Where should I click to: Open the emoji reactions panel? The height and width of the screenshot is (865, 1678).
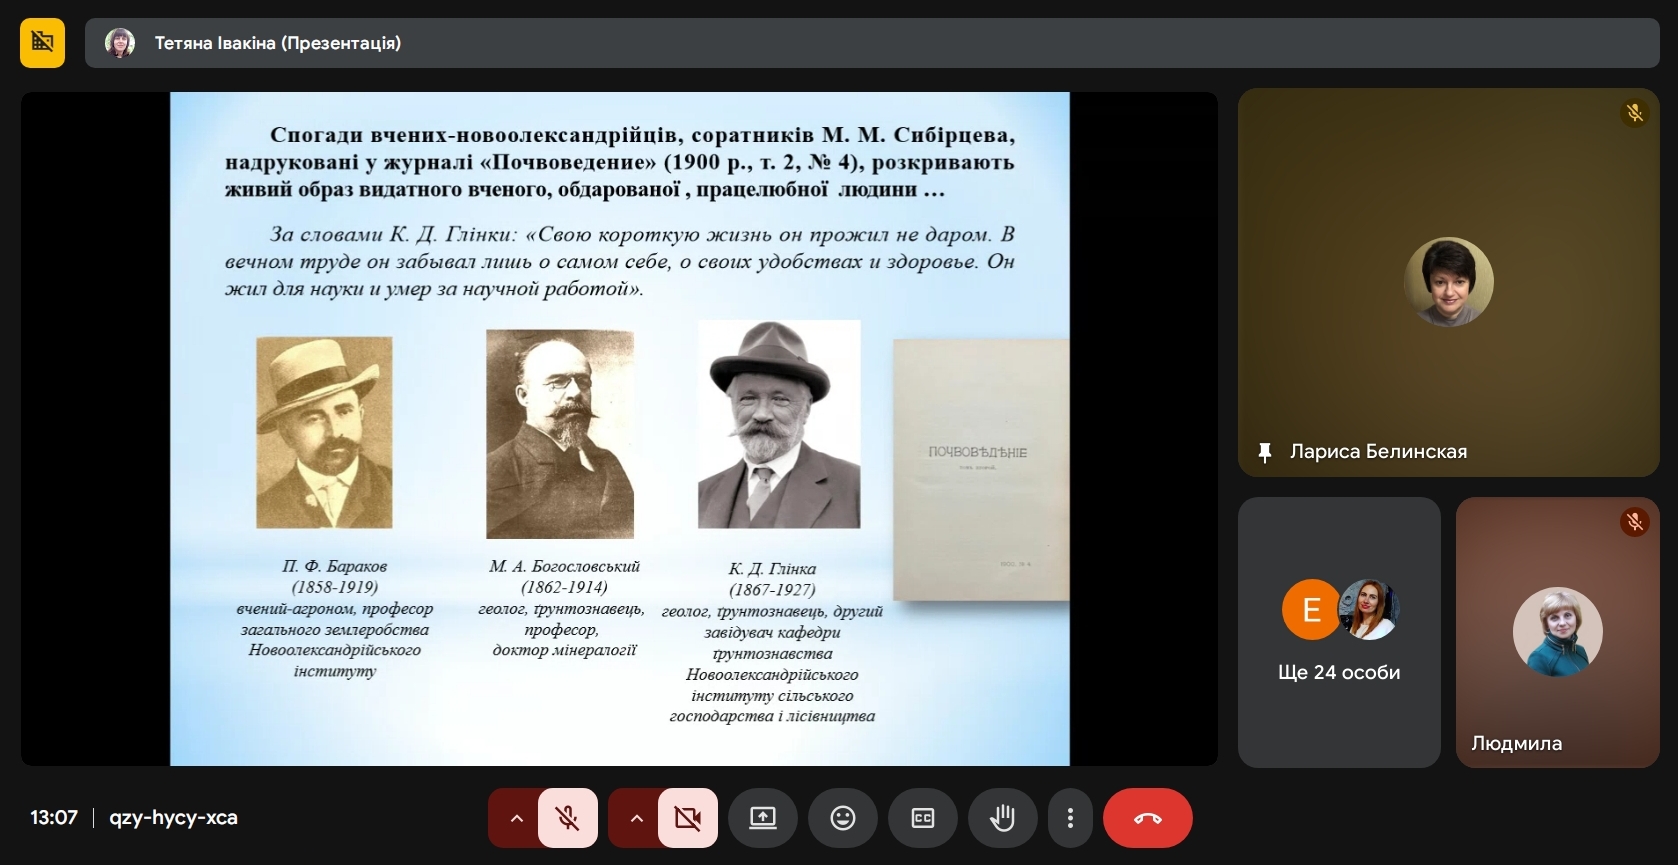point(842,818)
